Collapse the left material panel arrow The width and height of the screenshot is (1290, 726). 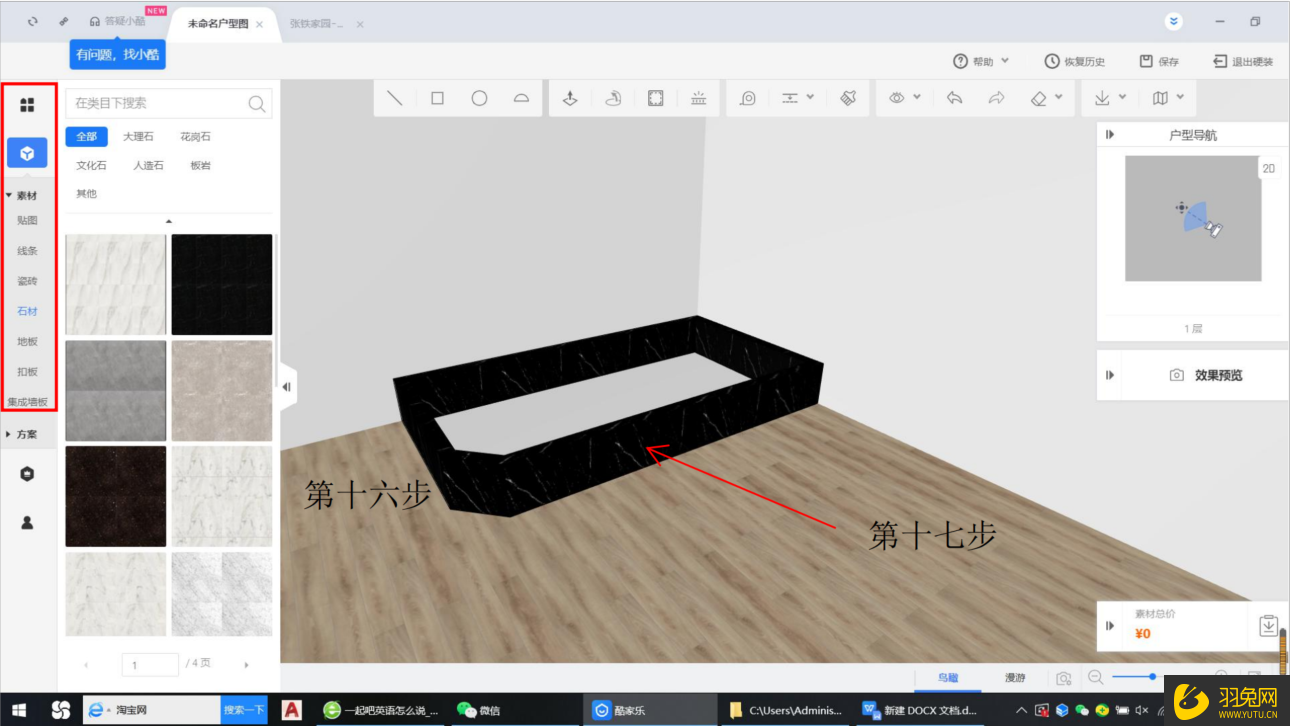click(x=287, y=386)
